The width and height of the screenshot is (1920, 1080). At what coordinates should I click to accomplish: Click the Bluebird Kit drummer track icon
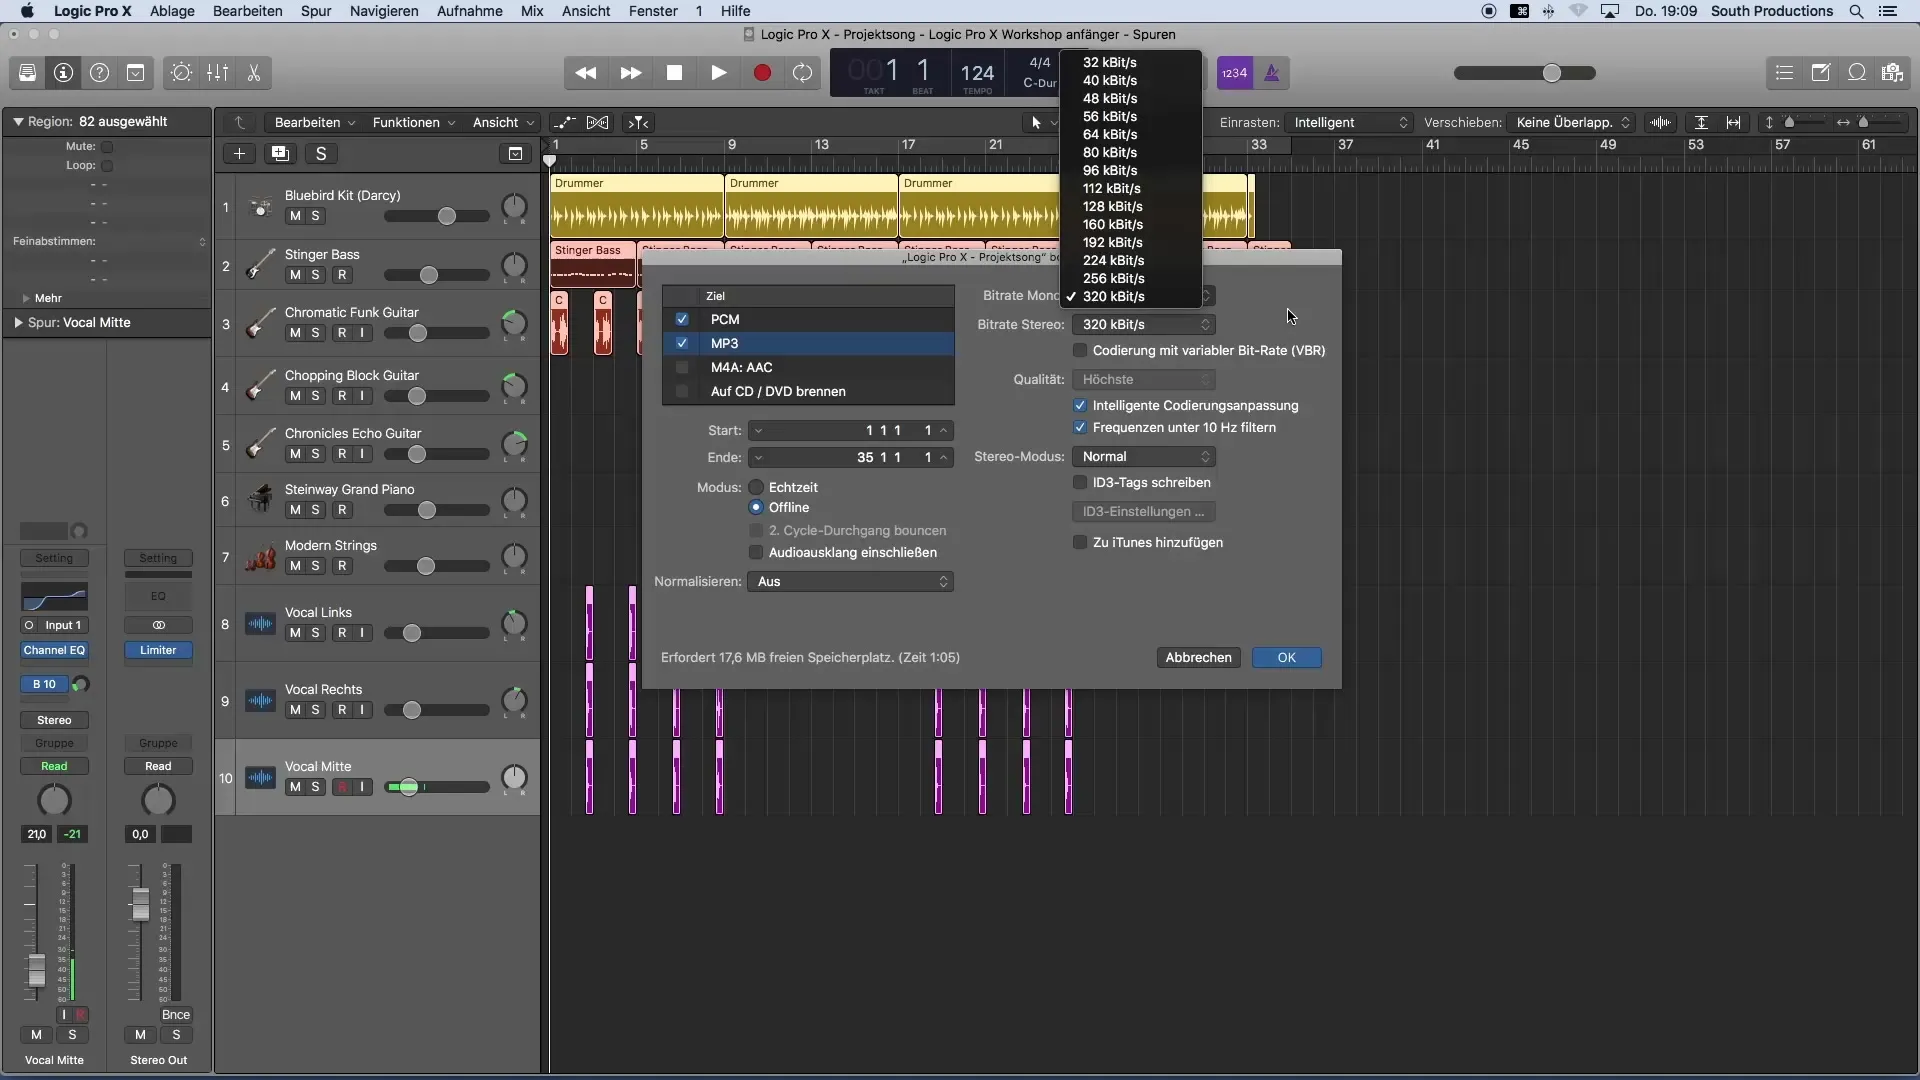(260, 208)
